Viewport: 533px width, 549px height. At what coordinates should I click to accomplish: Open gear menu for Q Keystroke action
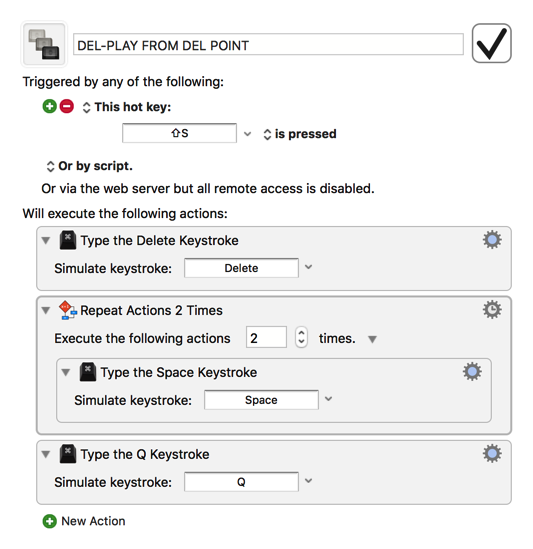tap(492, 453)
